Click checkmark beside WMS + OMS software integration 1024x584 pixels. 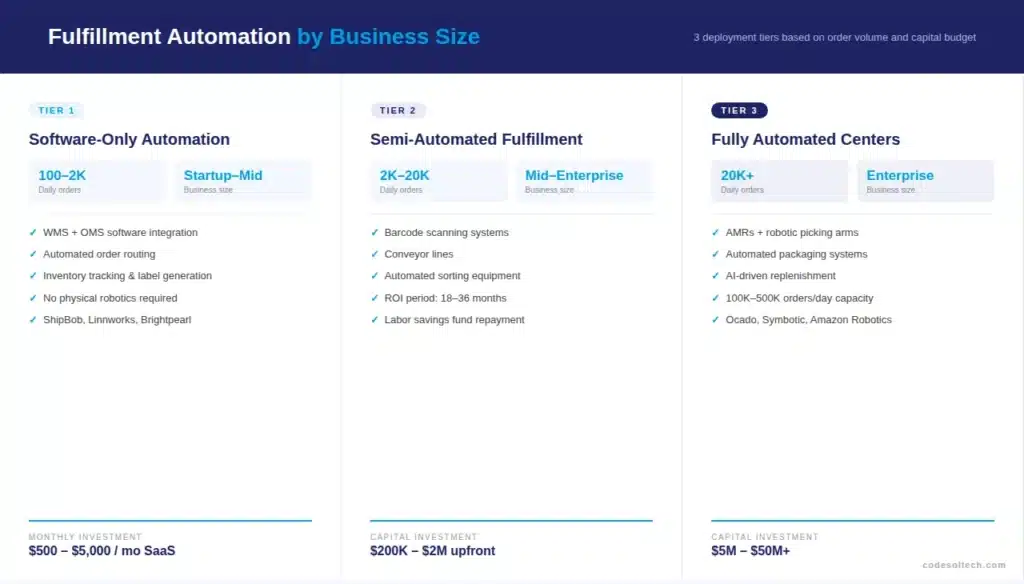[x=33, y=233]
